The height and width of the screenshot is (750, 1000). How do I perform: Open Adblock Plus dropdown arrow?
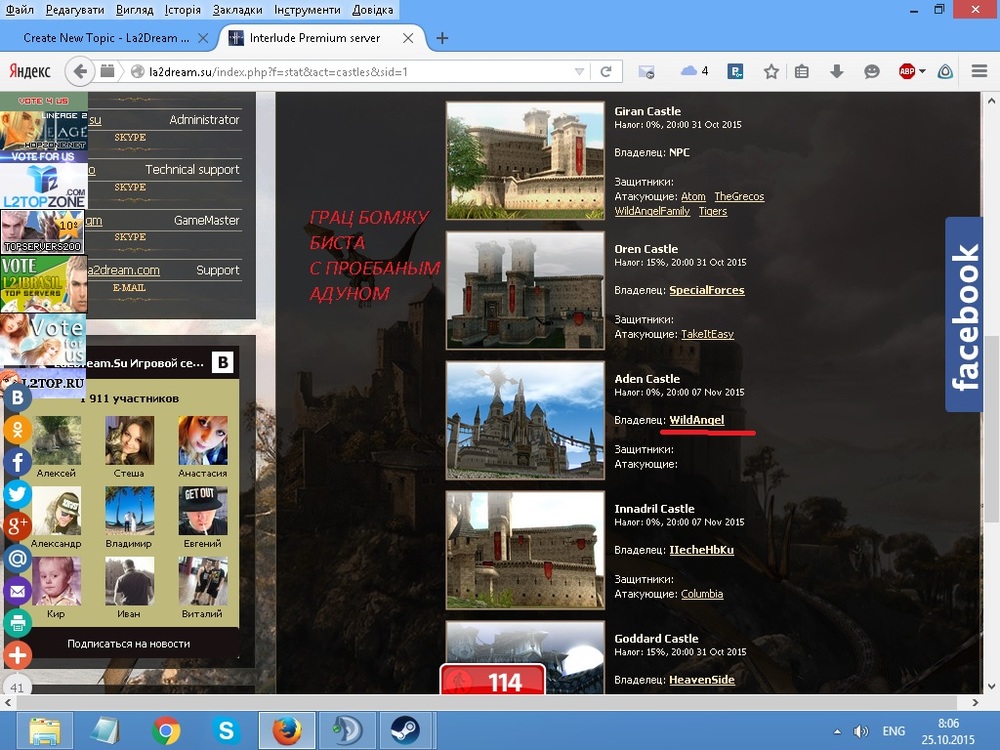(x=922, y=72)
